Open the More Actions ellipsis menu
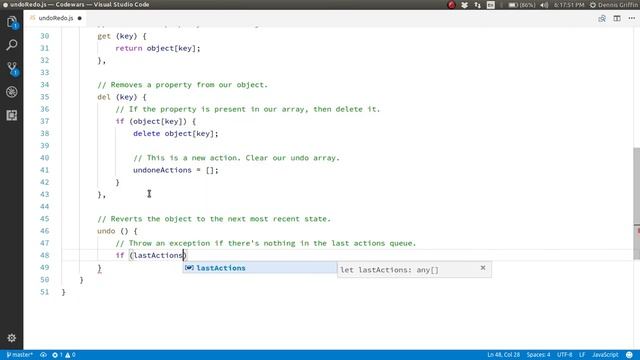This screenshot has height=360, width=640. (x=631, y=18)
